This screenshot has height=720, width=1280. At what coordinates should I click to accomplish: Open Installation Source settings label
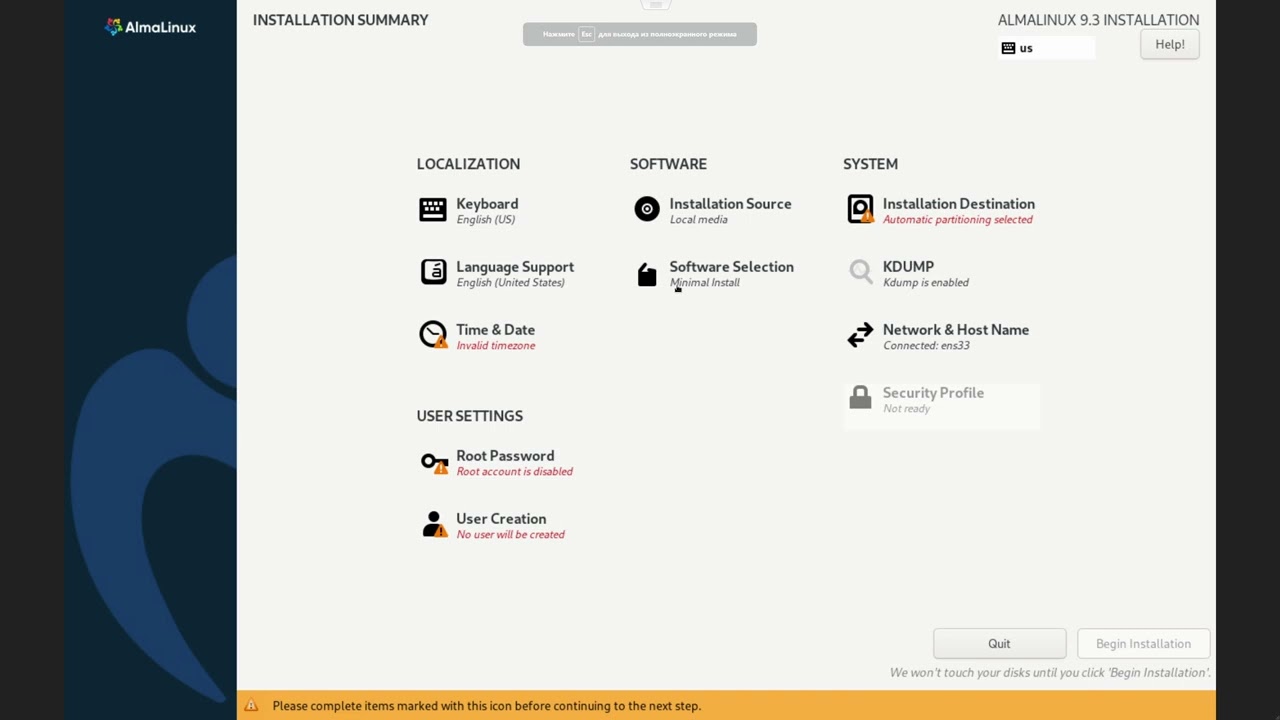click(730, 204)
